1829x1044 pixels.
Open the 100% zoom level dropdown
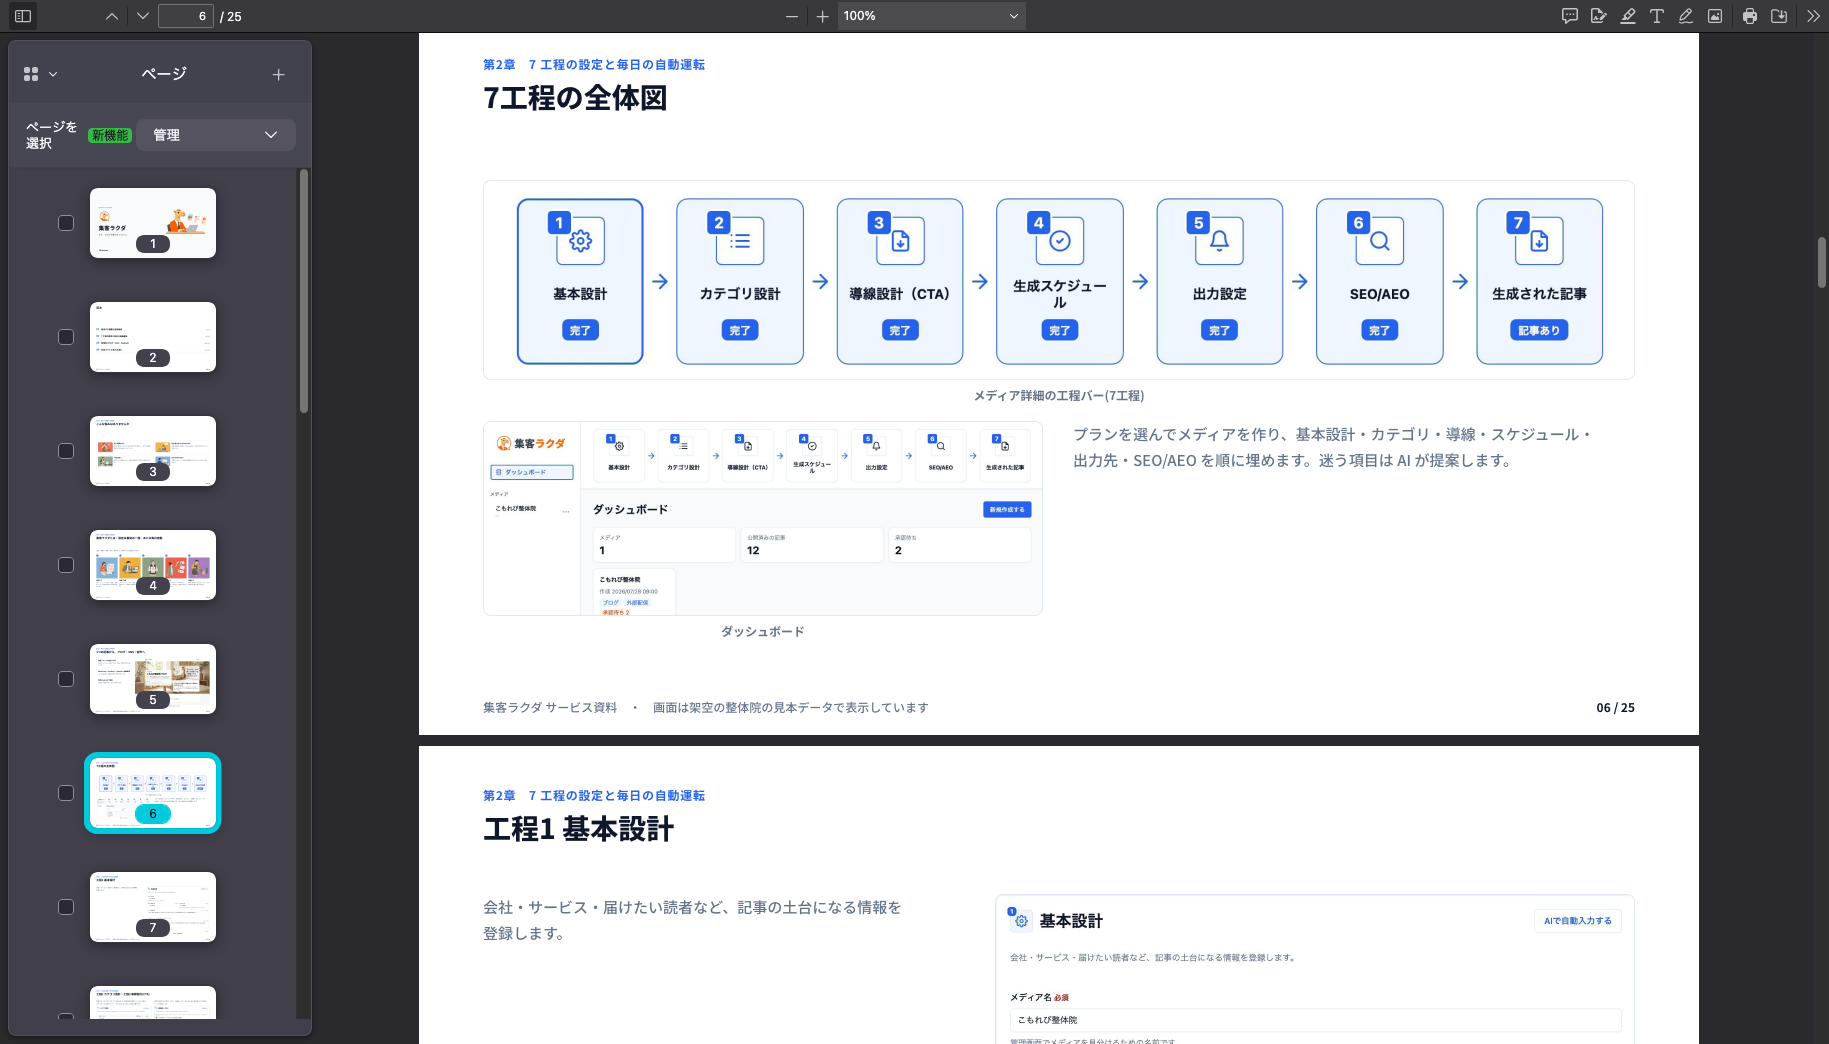(931, 16)
